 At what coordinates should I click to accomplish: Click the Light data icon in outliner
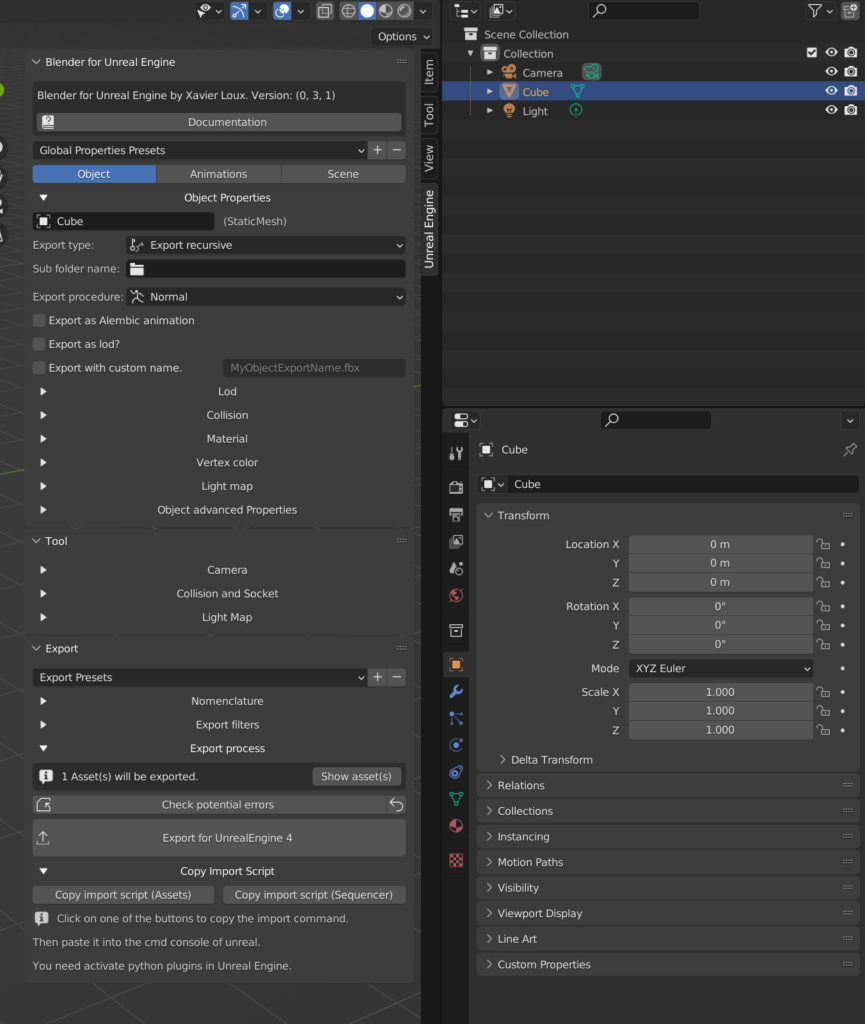(x=576, y=110)
